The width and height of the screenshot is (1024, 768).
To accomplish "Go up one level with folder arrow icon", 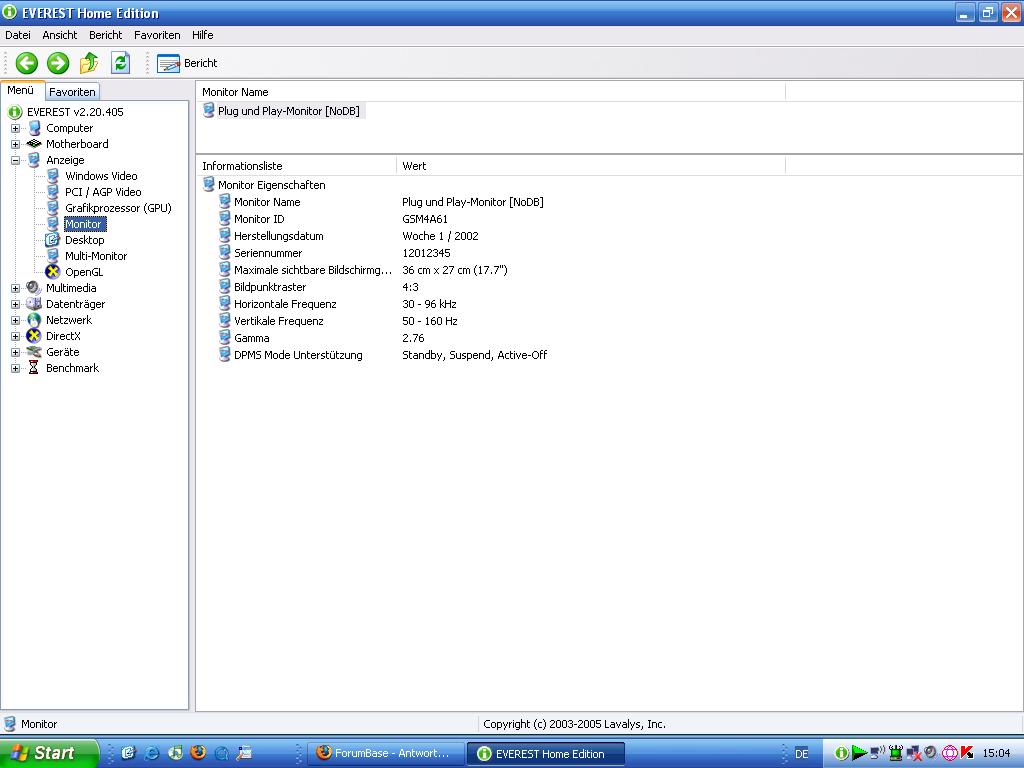I will 89,63.
